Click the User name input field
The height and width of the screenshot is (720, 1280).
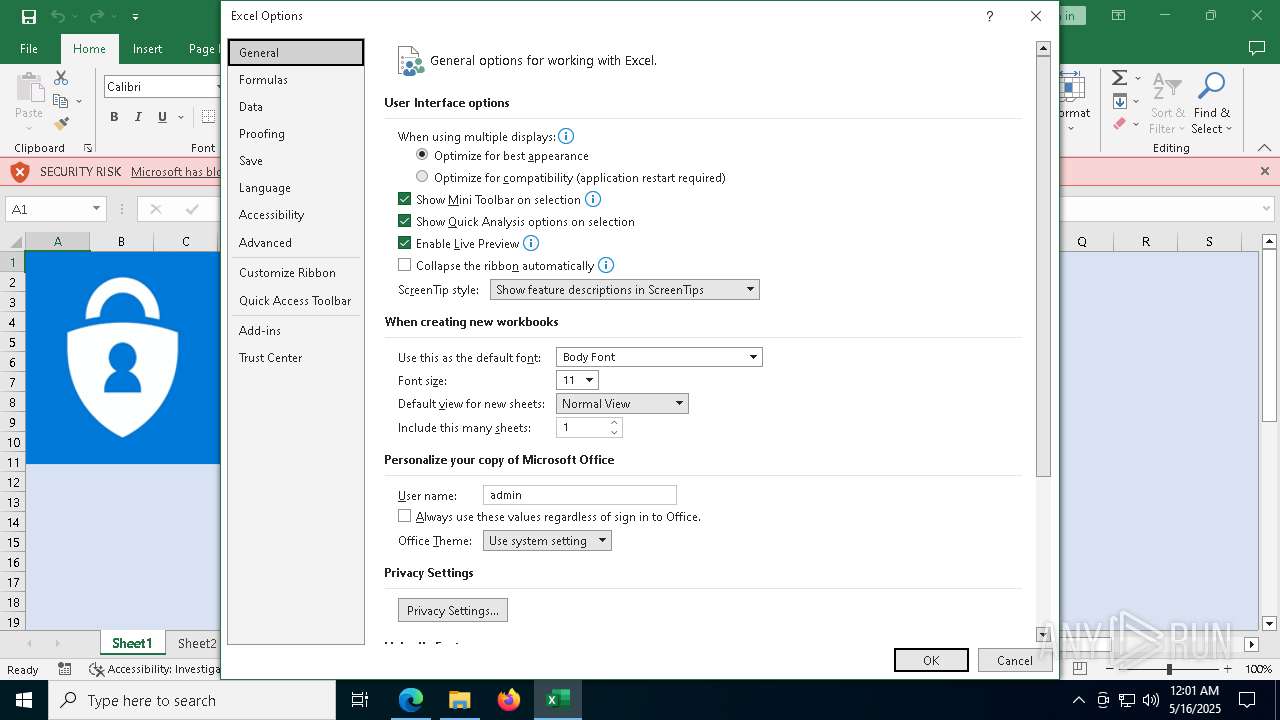(580, 495)
